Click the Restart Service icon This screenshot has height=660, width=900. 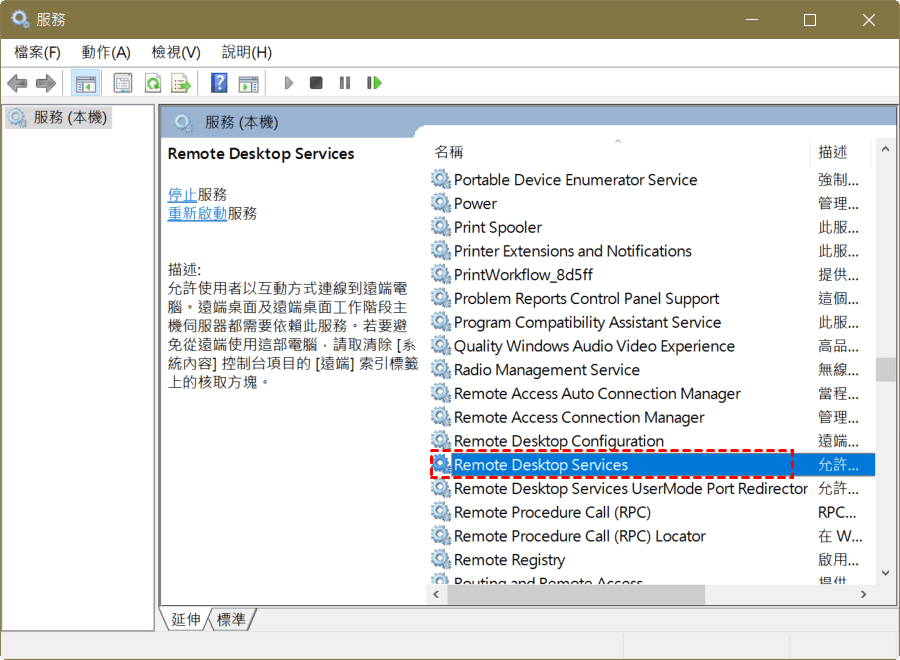coord(374,83)
